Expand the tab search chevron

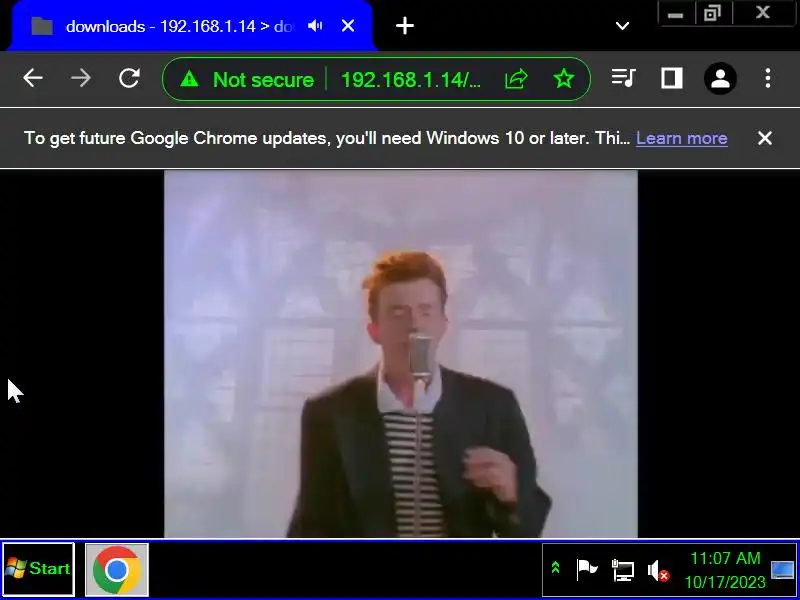[622, 26]
